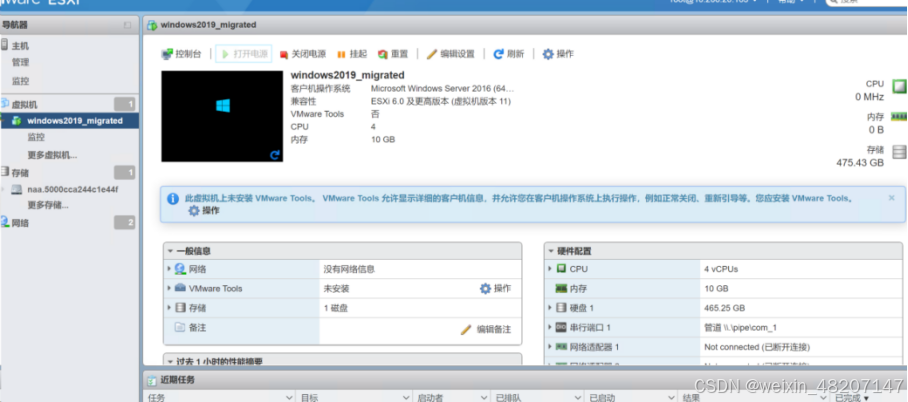908x402 pixels.
Task: Click the 4 vCPUs value
Action: 721,269
